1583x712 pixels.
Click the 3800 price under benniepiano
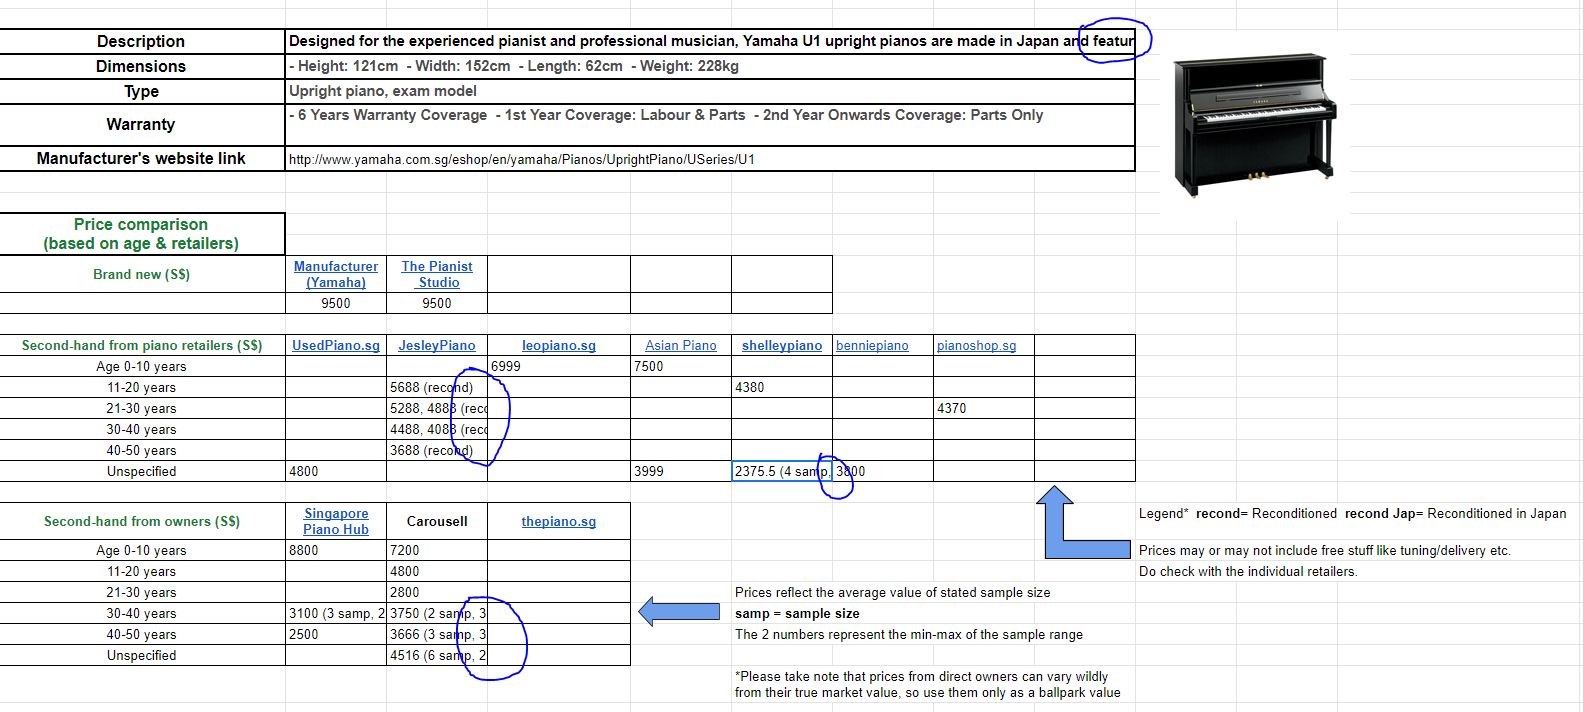coord(883,471)
